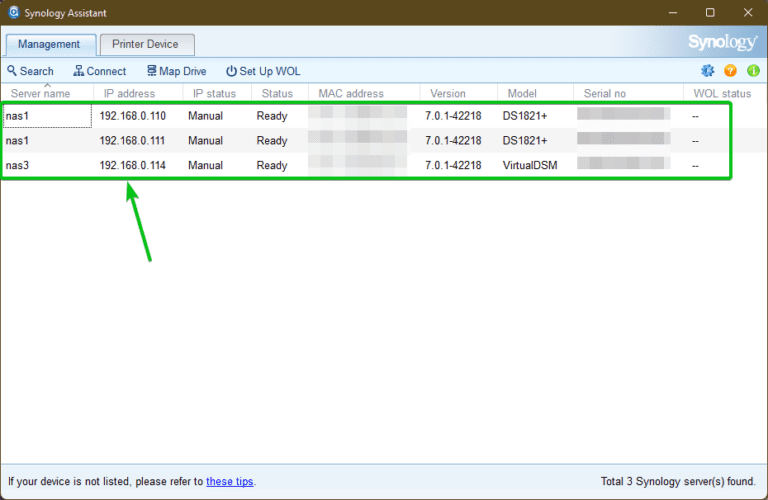Image resolution: width=768 pixels, height=500 pixels.
Task: Click the DS1821+ cell for 192.168.0.111
Action: [x=525, y=141]
